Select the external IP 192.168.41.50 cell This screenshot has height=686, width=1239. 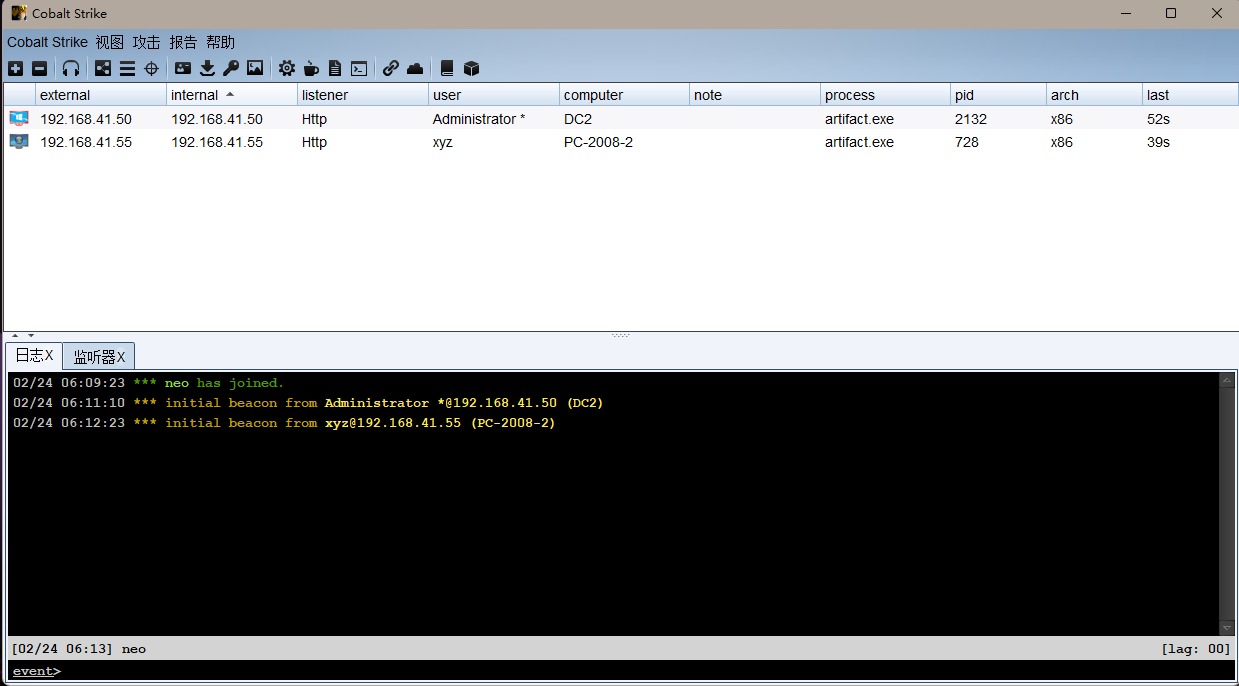(x=101, y=119)
